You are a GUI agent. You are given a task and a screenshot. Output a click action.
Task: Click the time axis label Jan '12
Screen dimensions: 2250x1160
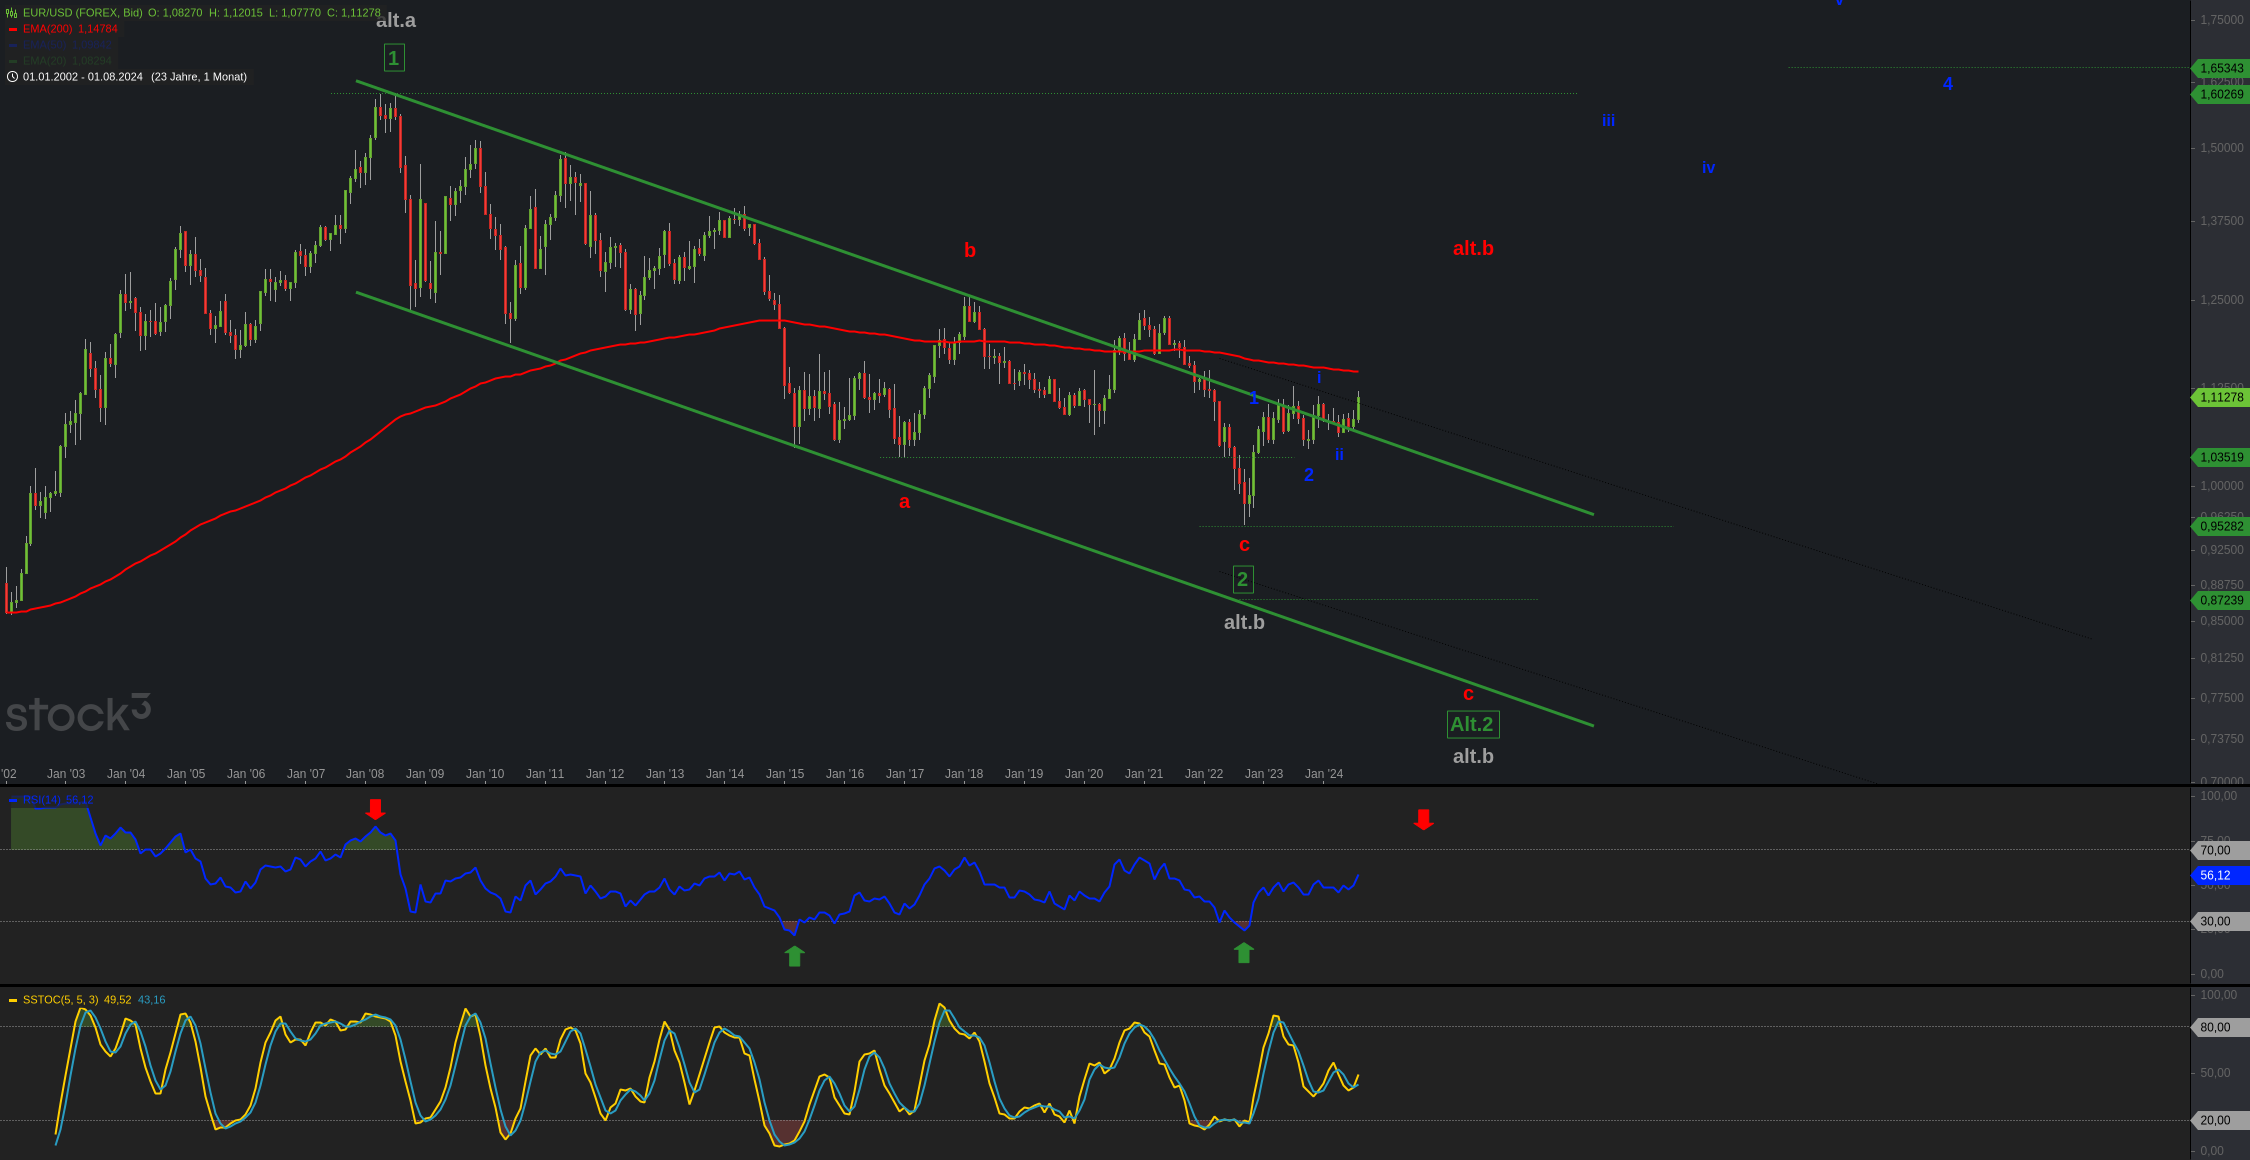pos(605,774)
